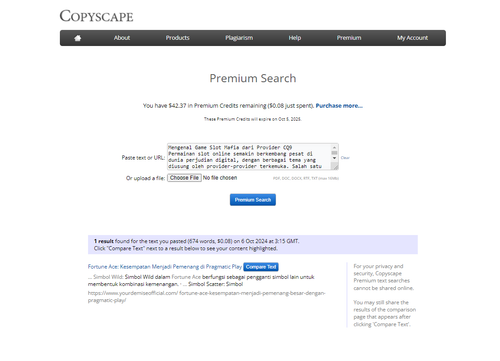The image size is (500, 361).
Task: Click the 'Or upload a file:' label
Action: 145,178
